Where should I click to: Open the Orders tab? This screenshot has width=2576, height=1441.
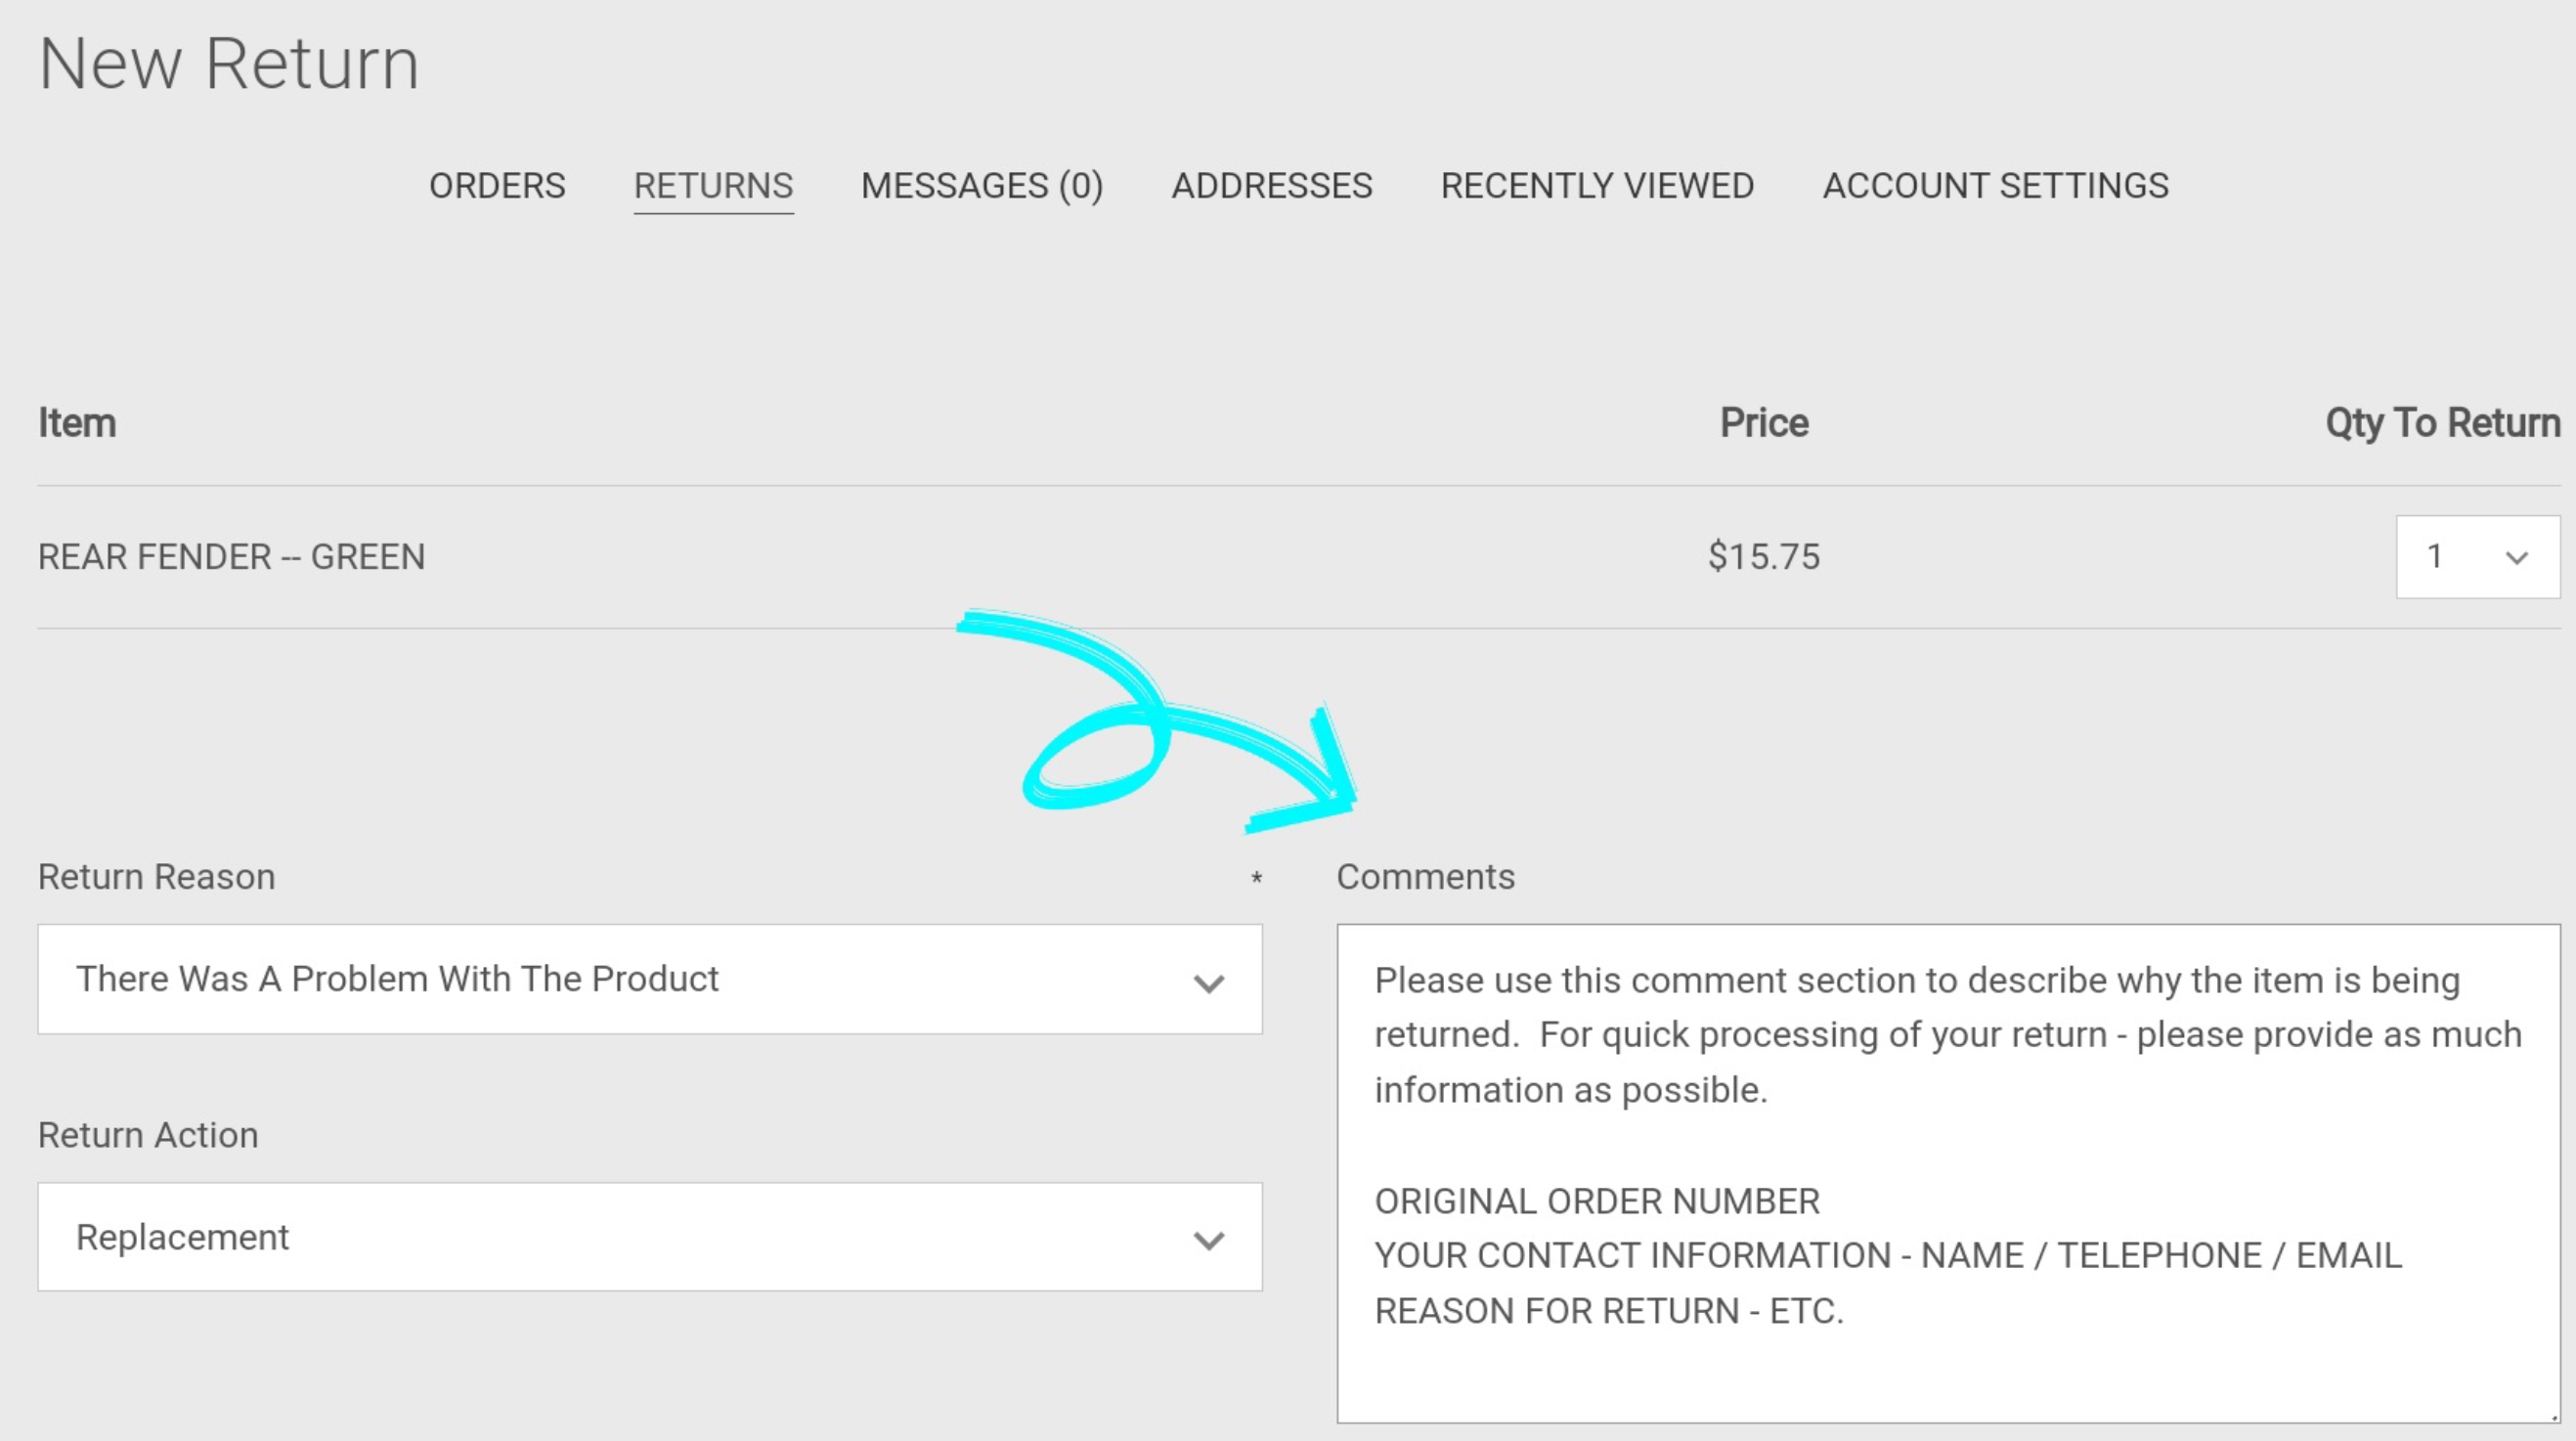coord(497,186)
